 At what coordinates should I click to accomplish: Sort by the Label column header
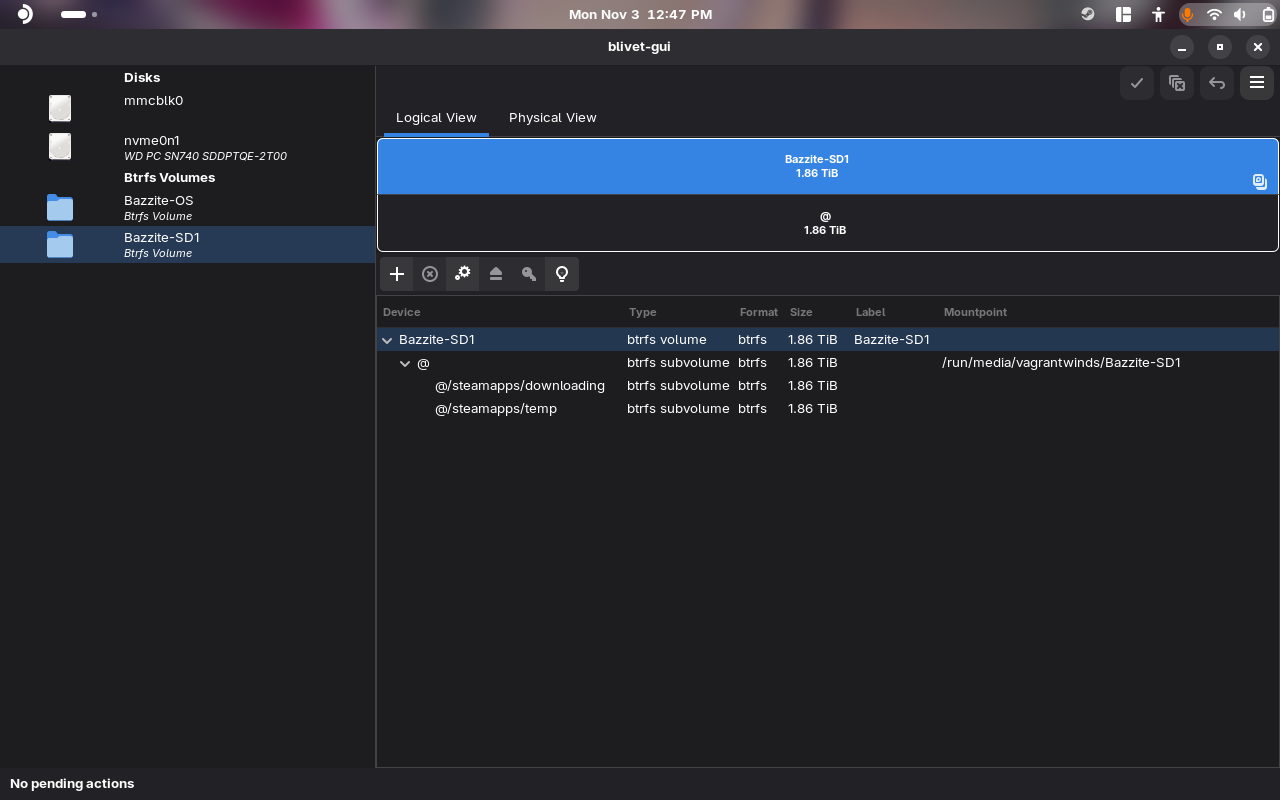coord(870,312)
